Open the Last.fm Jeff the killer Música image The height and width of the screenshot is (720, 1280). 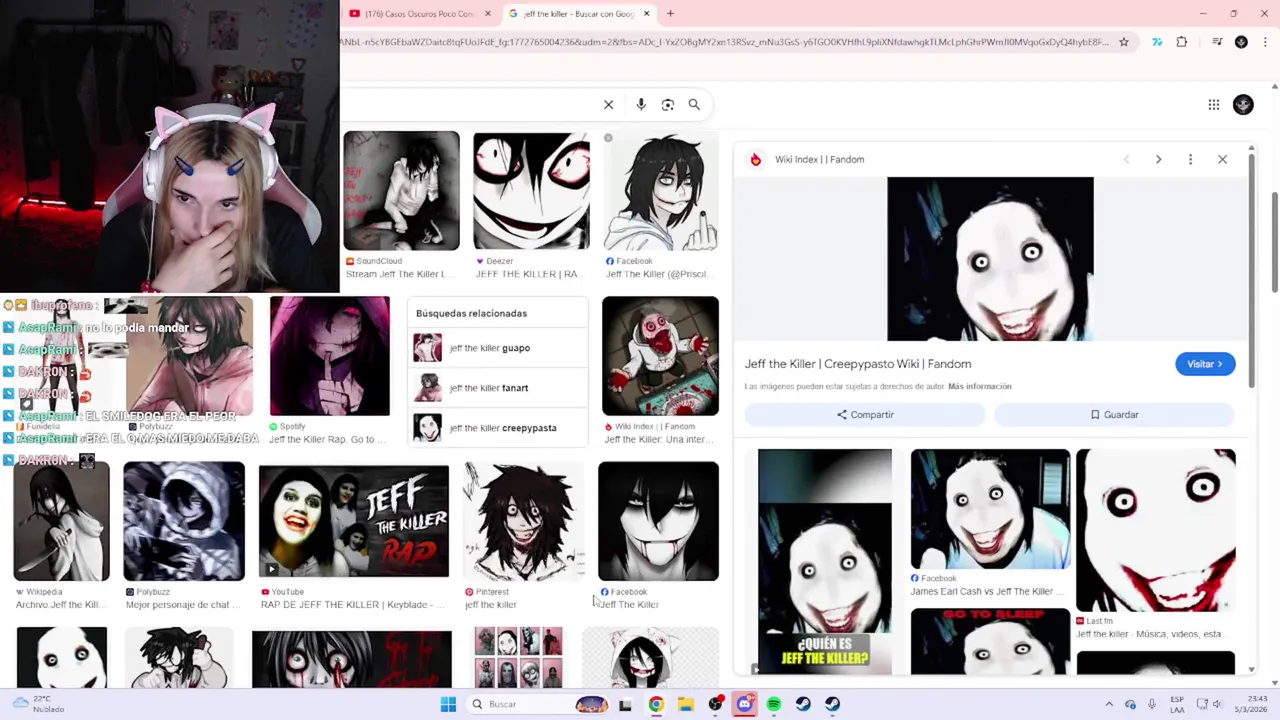tap(1156, 530)
